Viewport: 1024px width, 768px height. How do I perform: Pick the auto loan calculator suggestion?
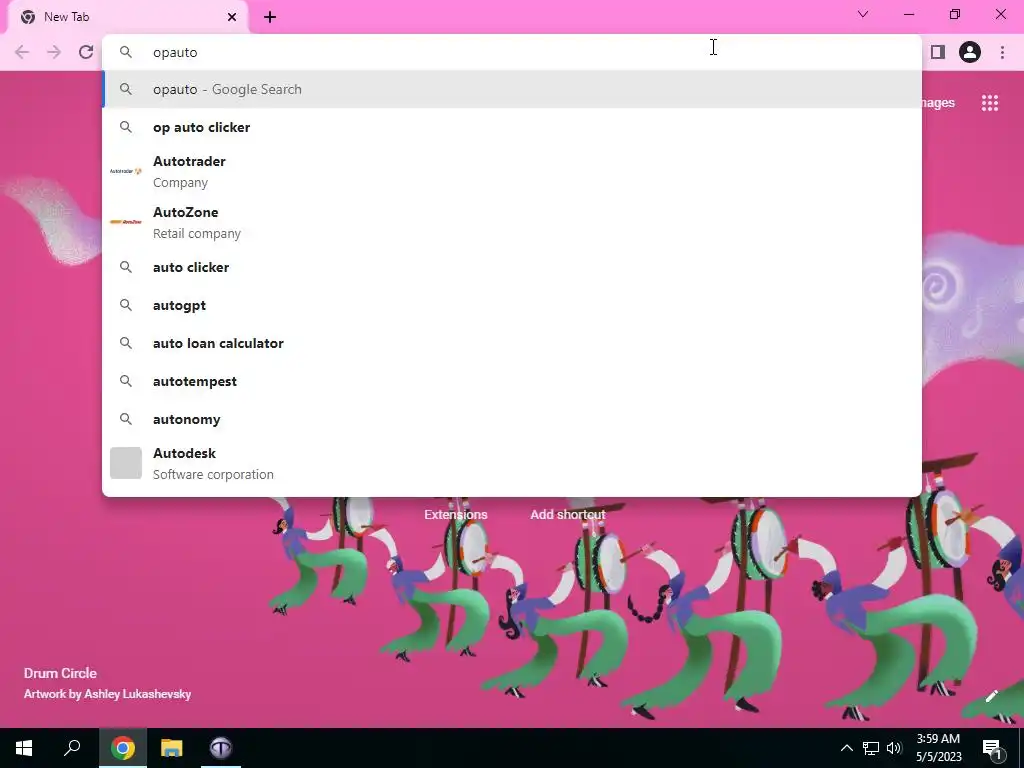coord(512,343)
